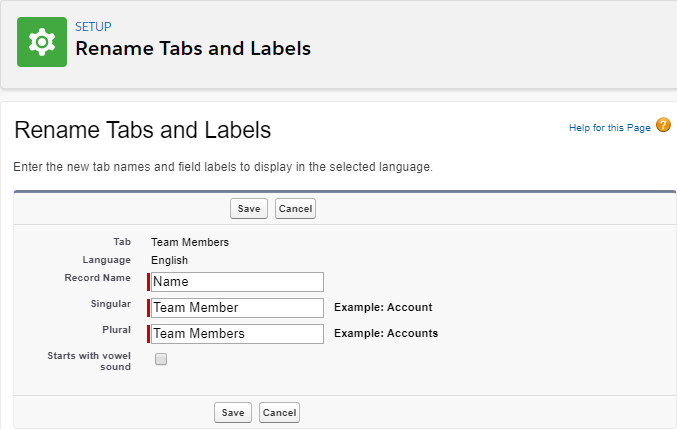Click the English language value
This screenshot has width=677, height=429.
(169, 260)
